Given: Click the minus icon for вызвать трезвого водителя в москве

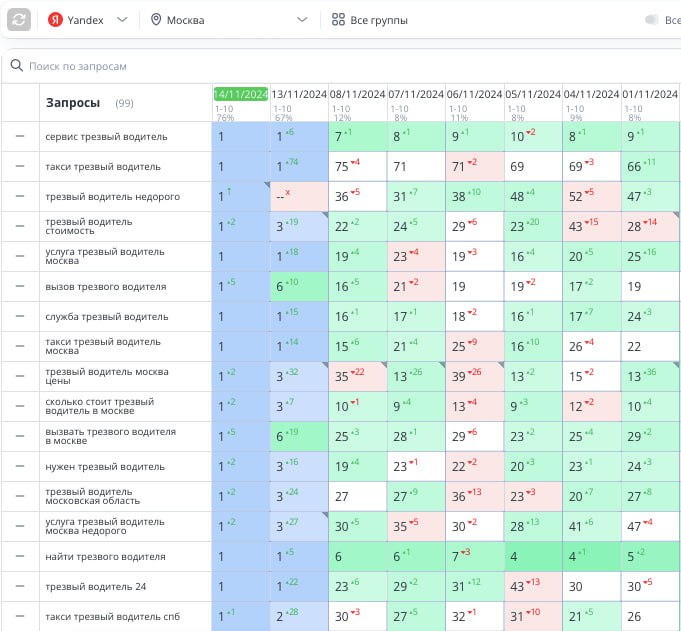Looking at the screenshot, I should (x=20, y=436).
